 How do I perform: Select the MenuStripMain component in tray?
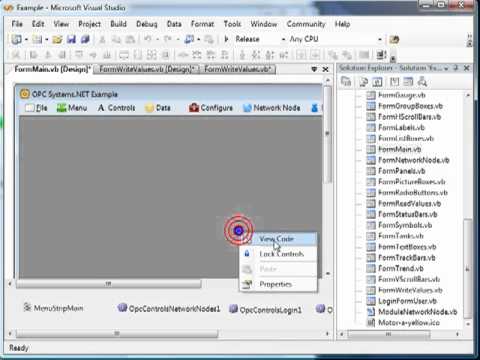click(x=54, y=308)
